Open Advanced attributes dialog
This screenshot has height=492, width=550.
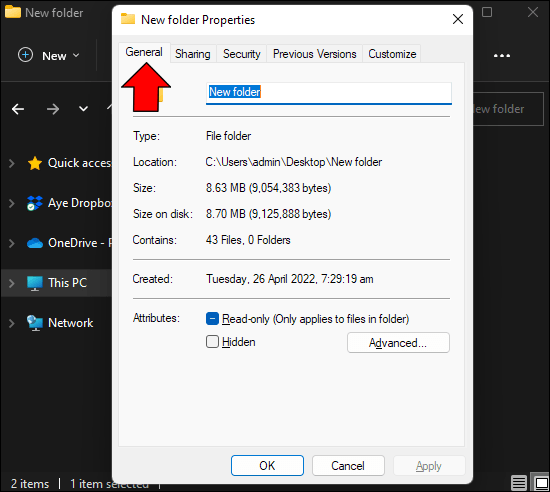tap(398, 343)
